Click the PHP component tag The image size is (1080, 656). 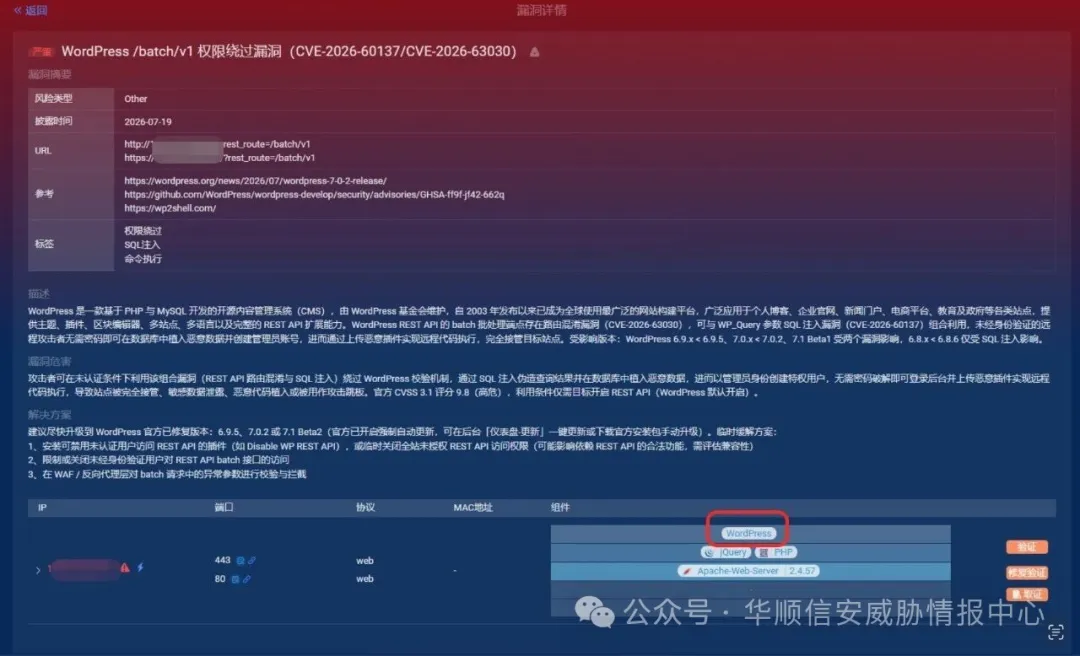tap(776, 553)
